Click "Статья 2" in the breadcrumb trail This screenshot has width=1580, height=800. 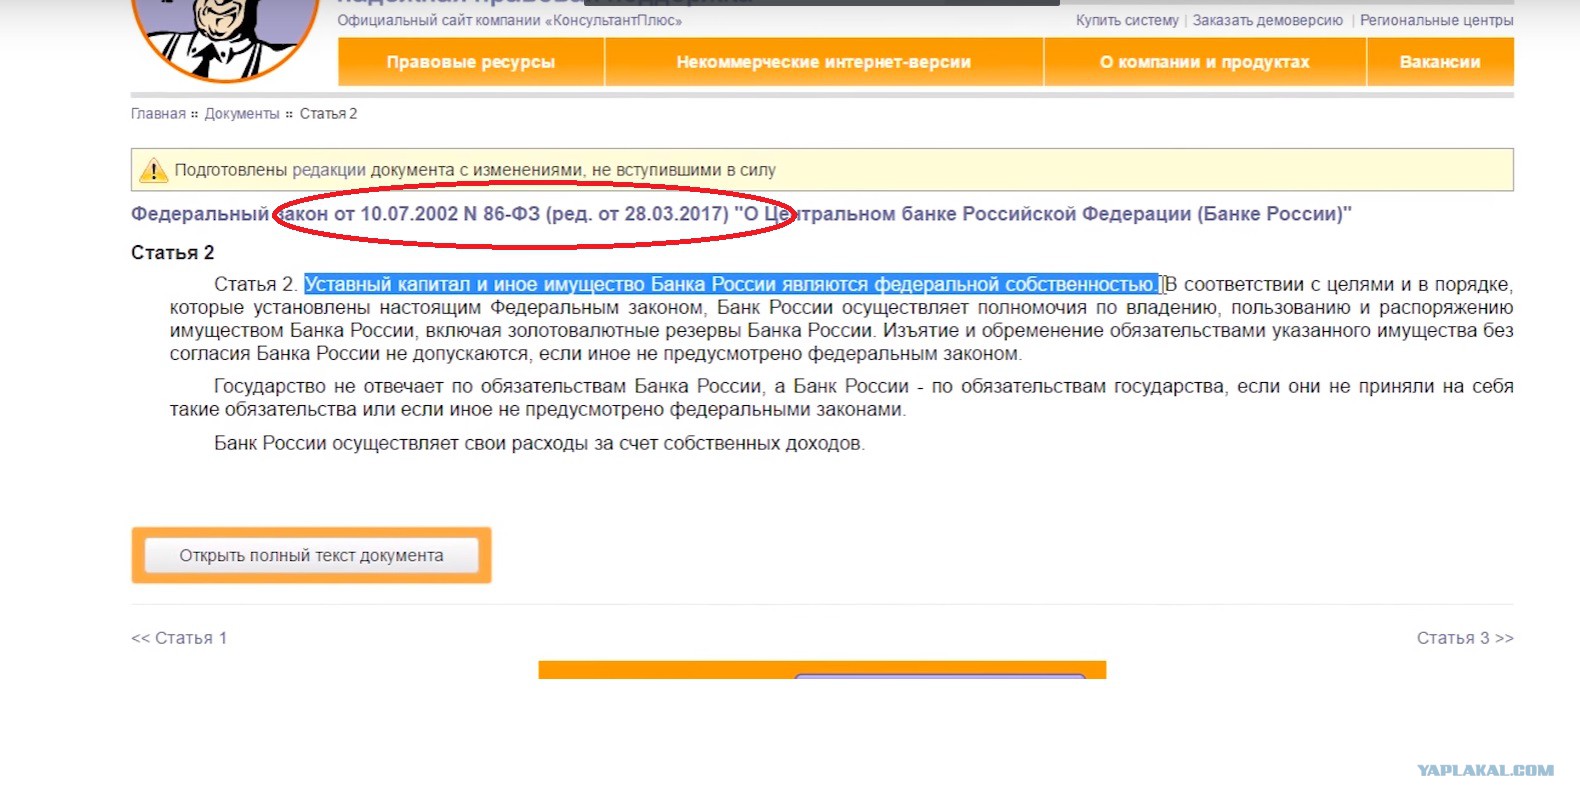click(x=328, y=114)
